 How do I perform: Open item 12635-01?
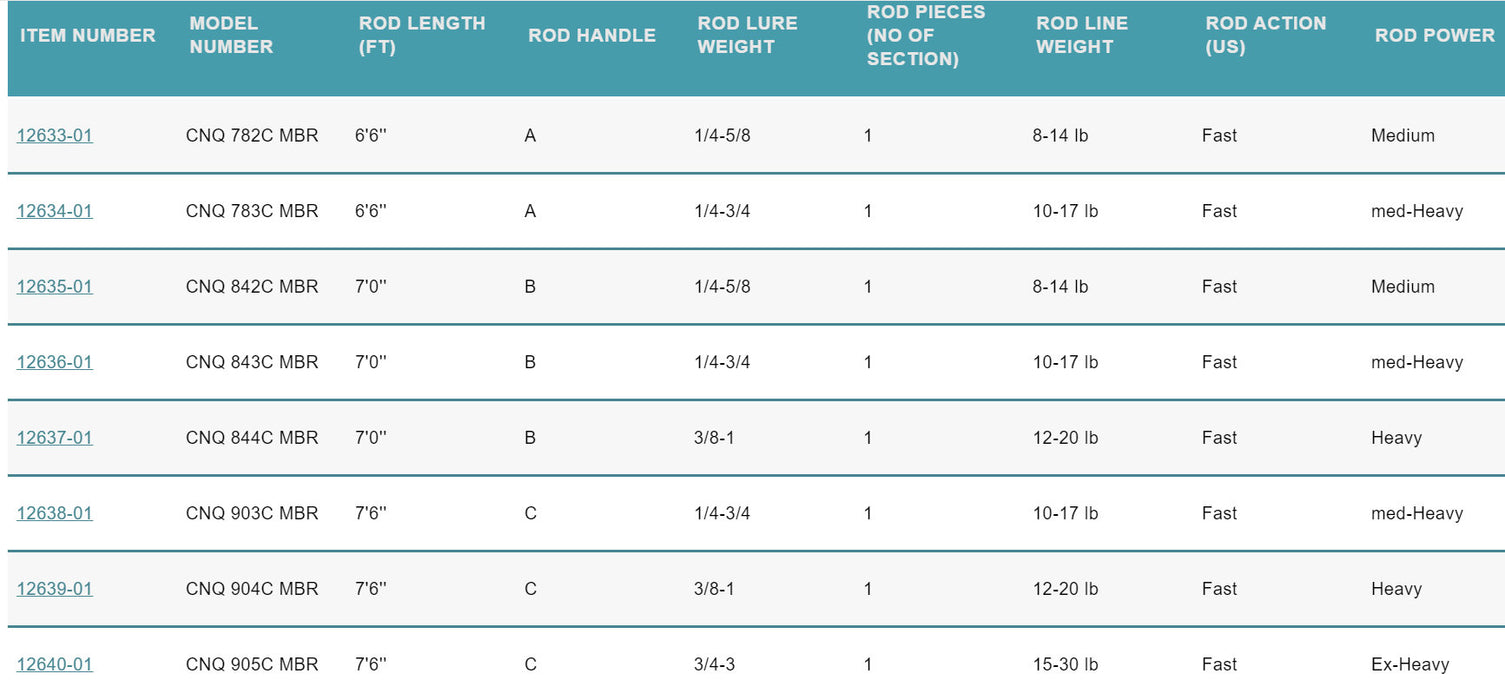pos(55,287)
